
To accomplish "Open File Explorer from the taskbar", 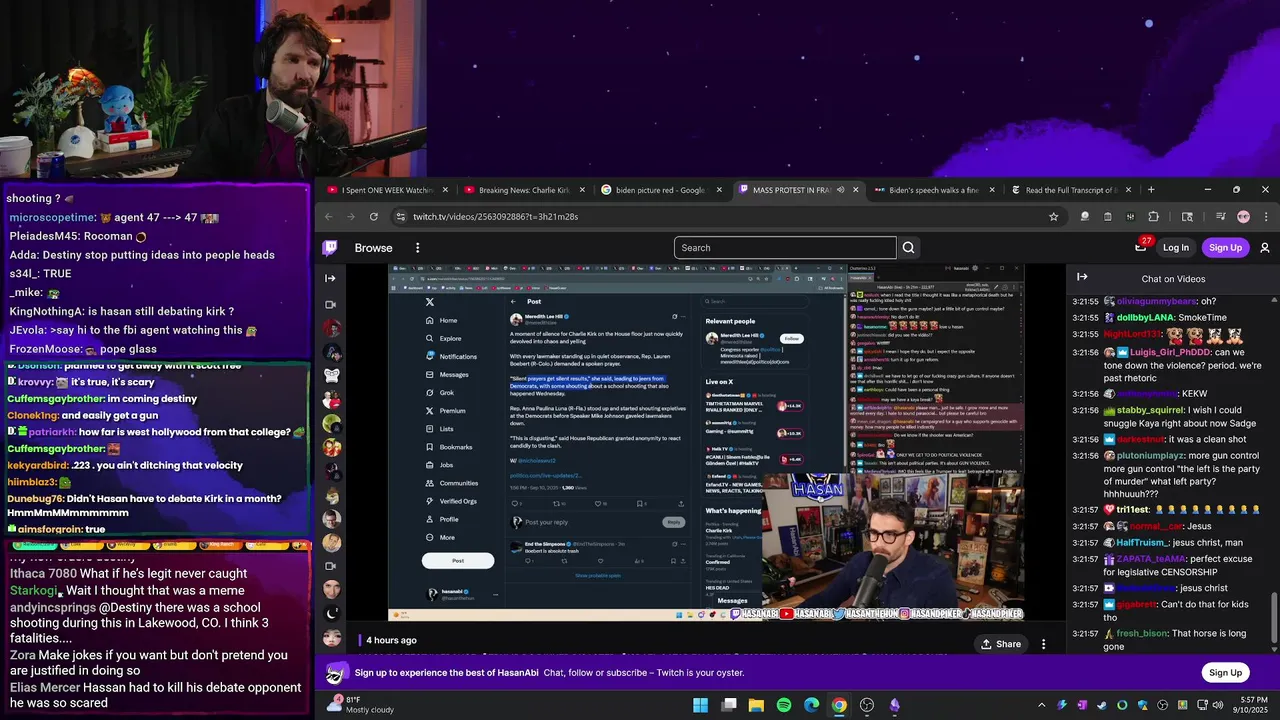I will click(757, 705).
